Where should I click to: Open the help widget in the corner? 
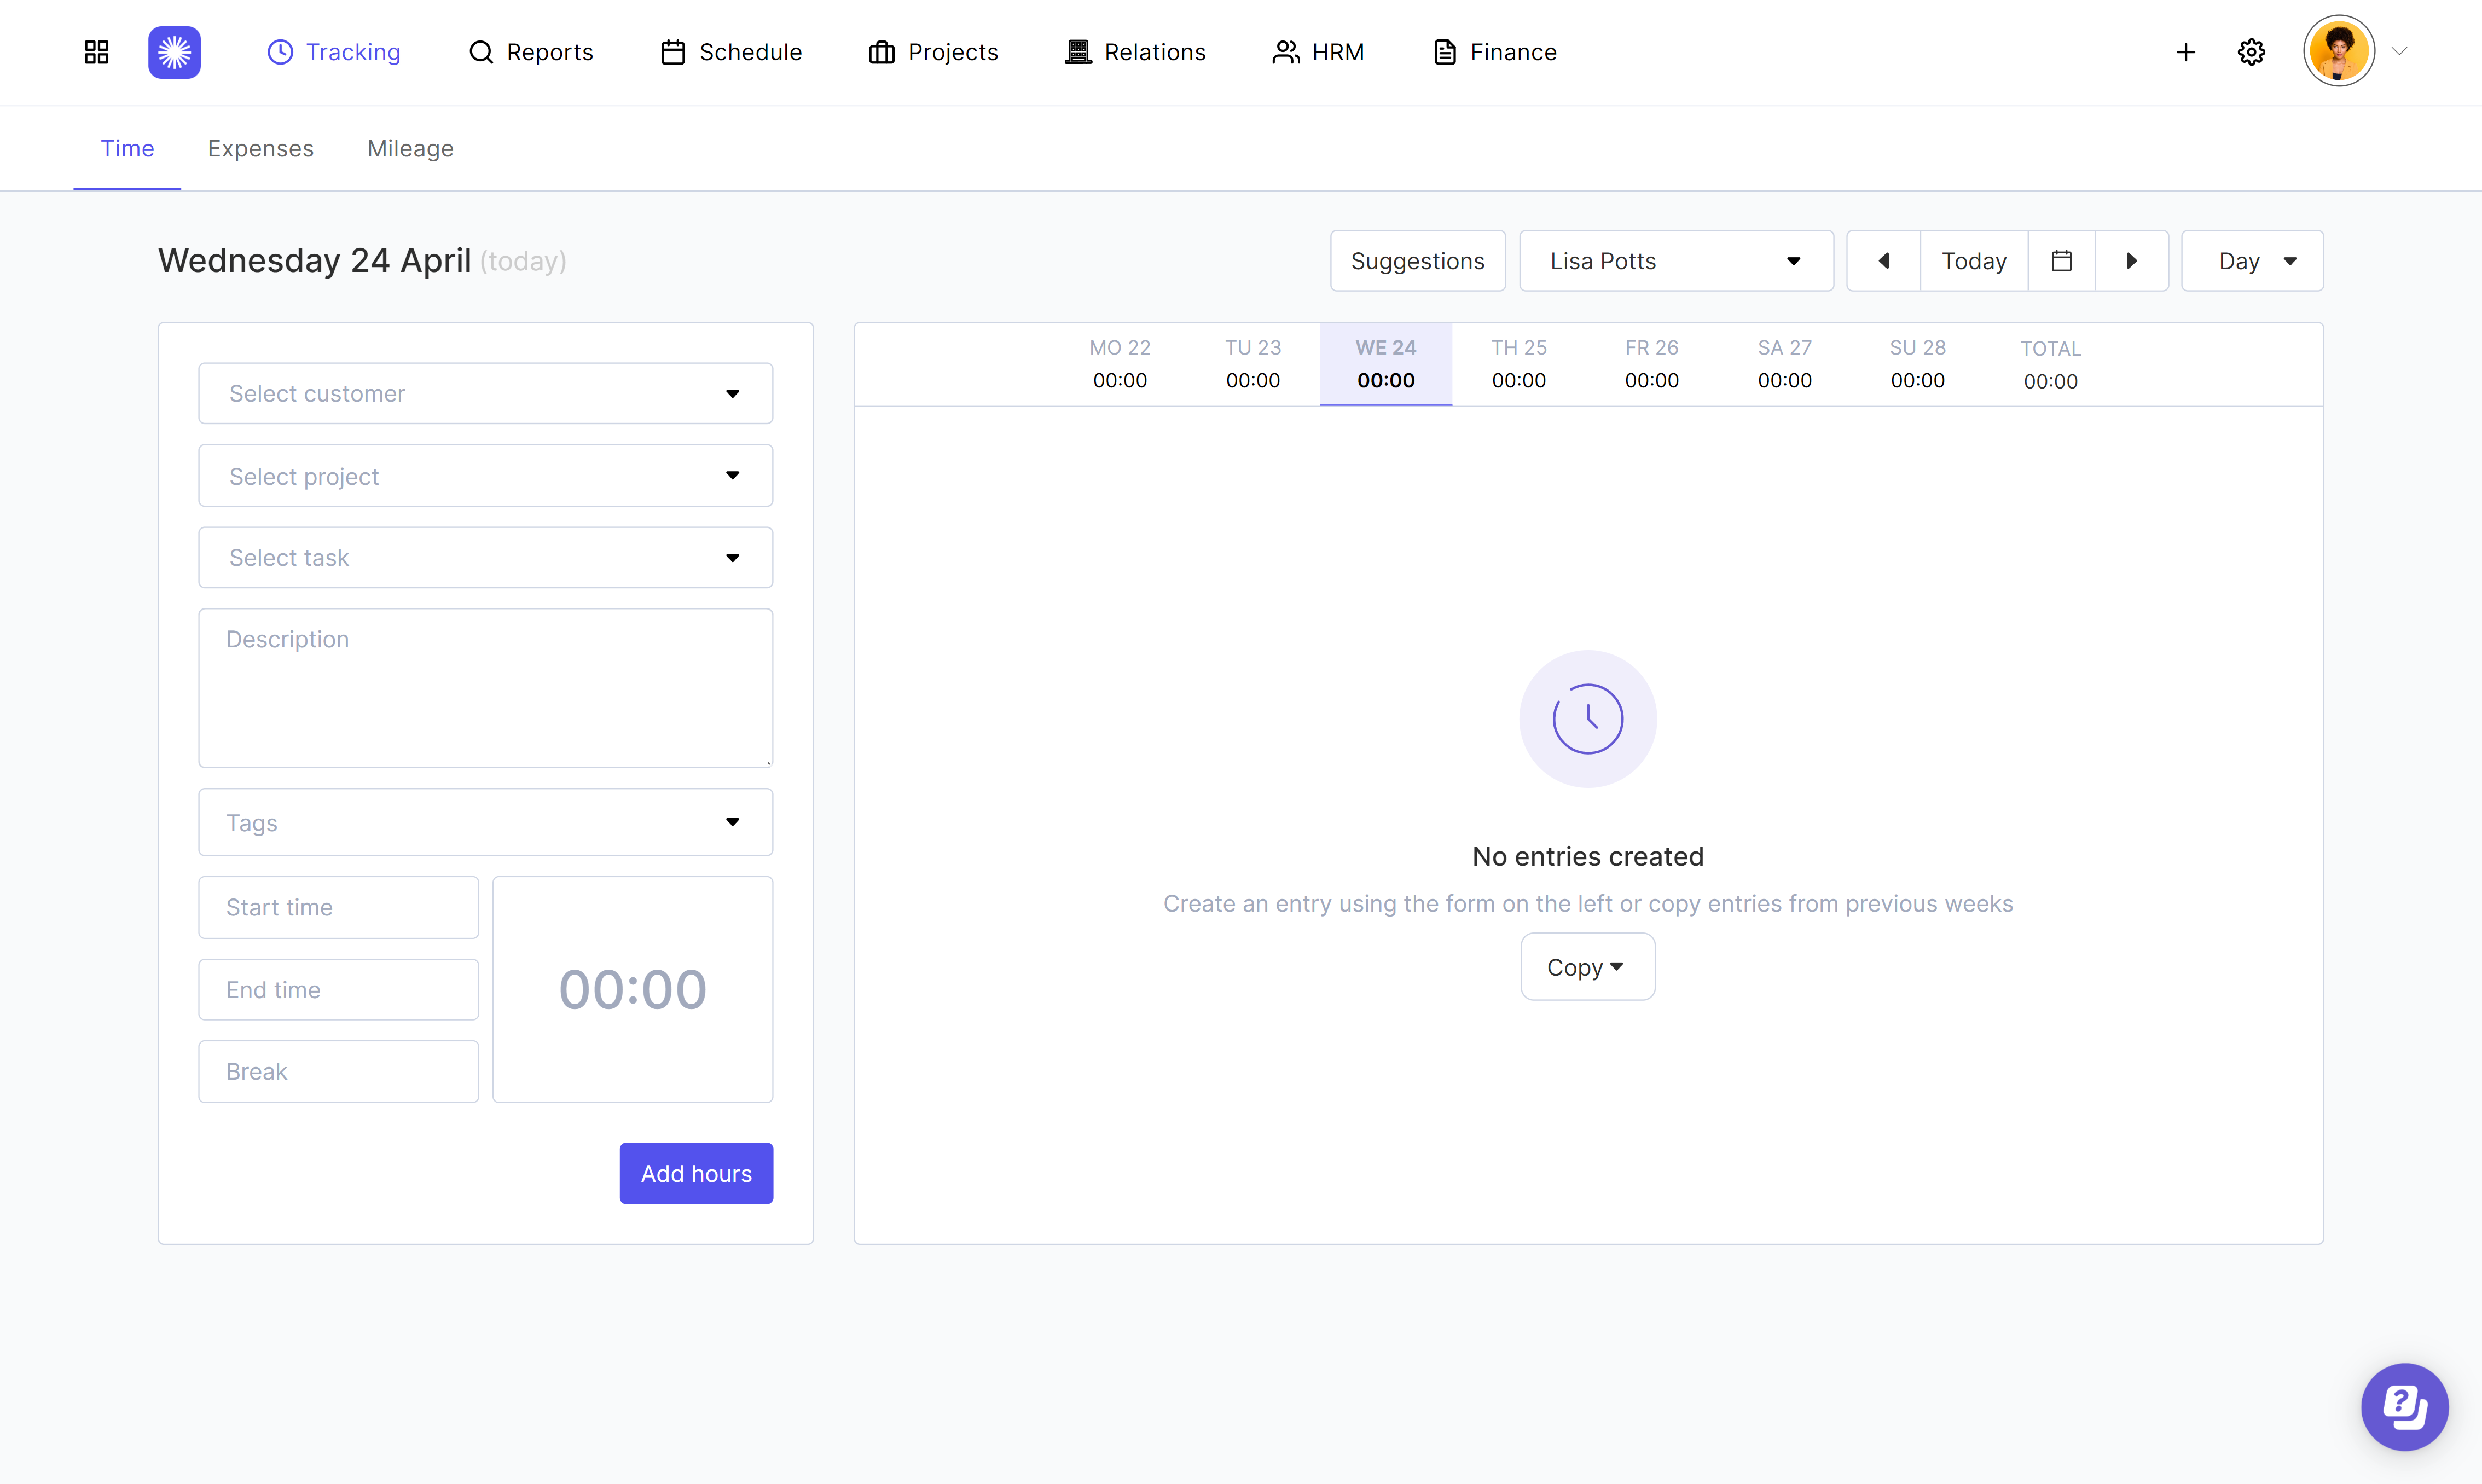click(x=2404, y=1406)
